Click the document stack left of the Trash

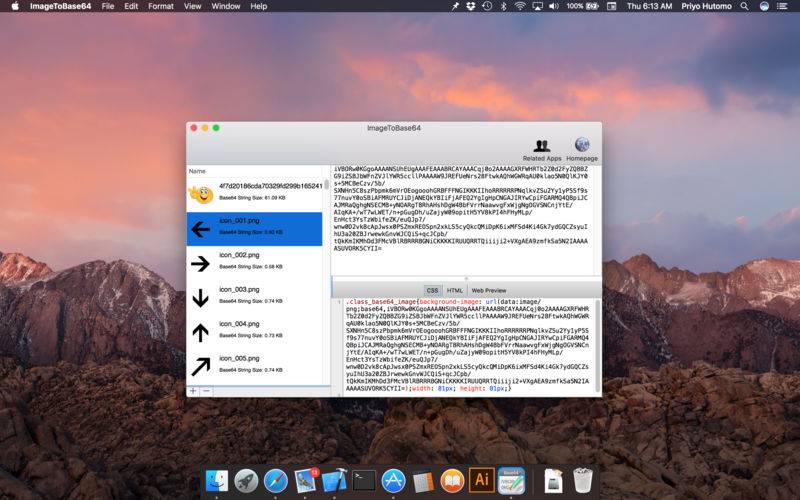click(x=554, y=481)
